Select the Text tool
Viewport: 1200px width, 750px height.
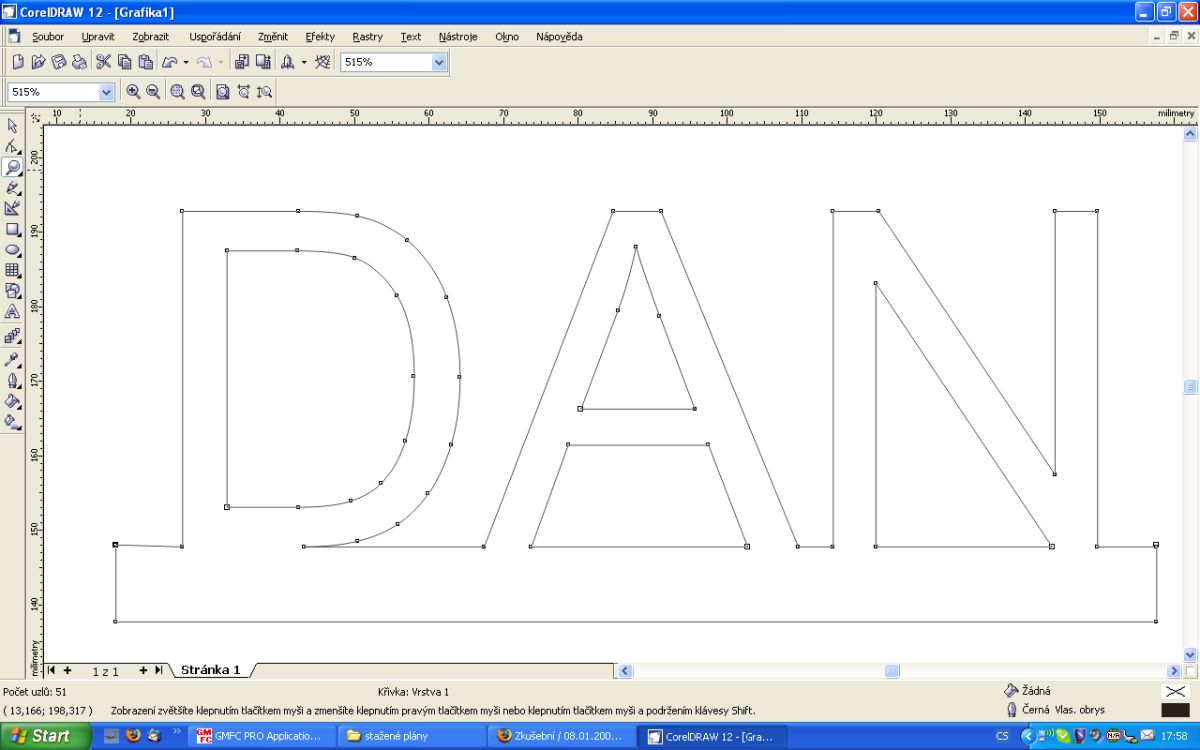tap(13, 312)
